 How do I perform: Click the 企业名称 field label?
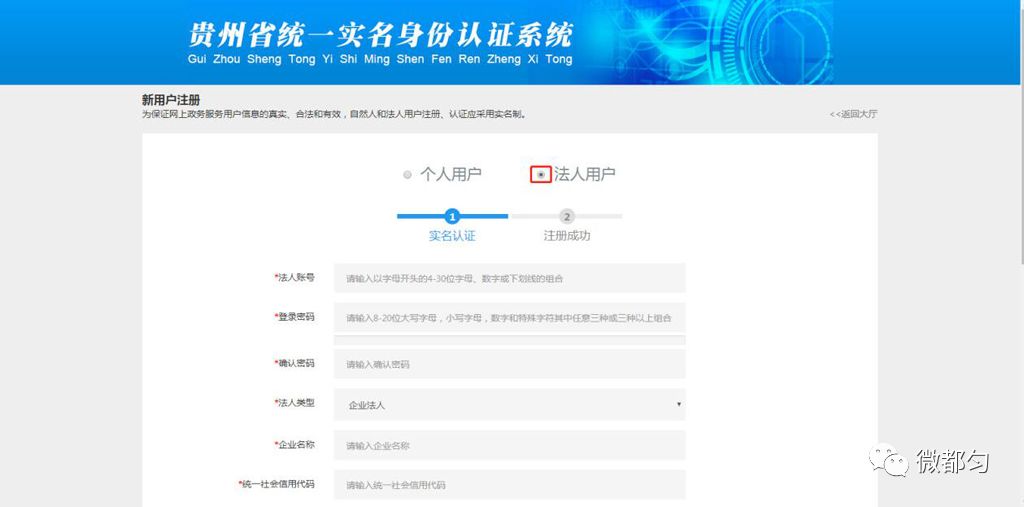[x=295, y=444]
